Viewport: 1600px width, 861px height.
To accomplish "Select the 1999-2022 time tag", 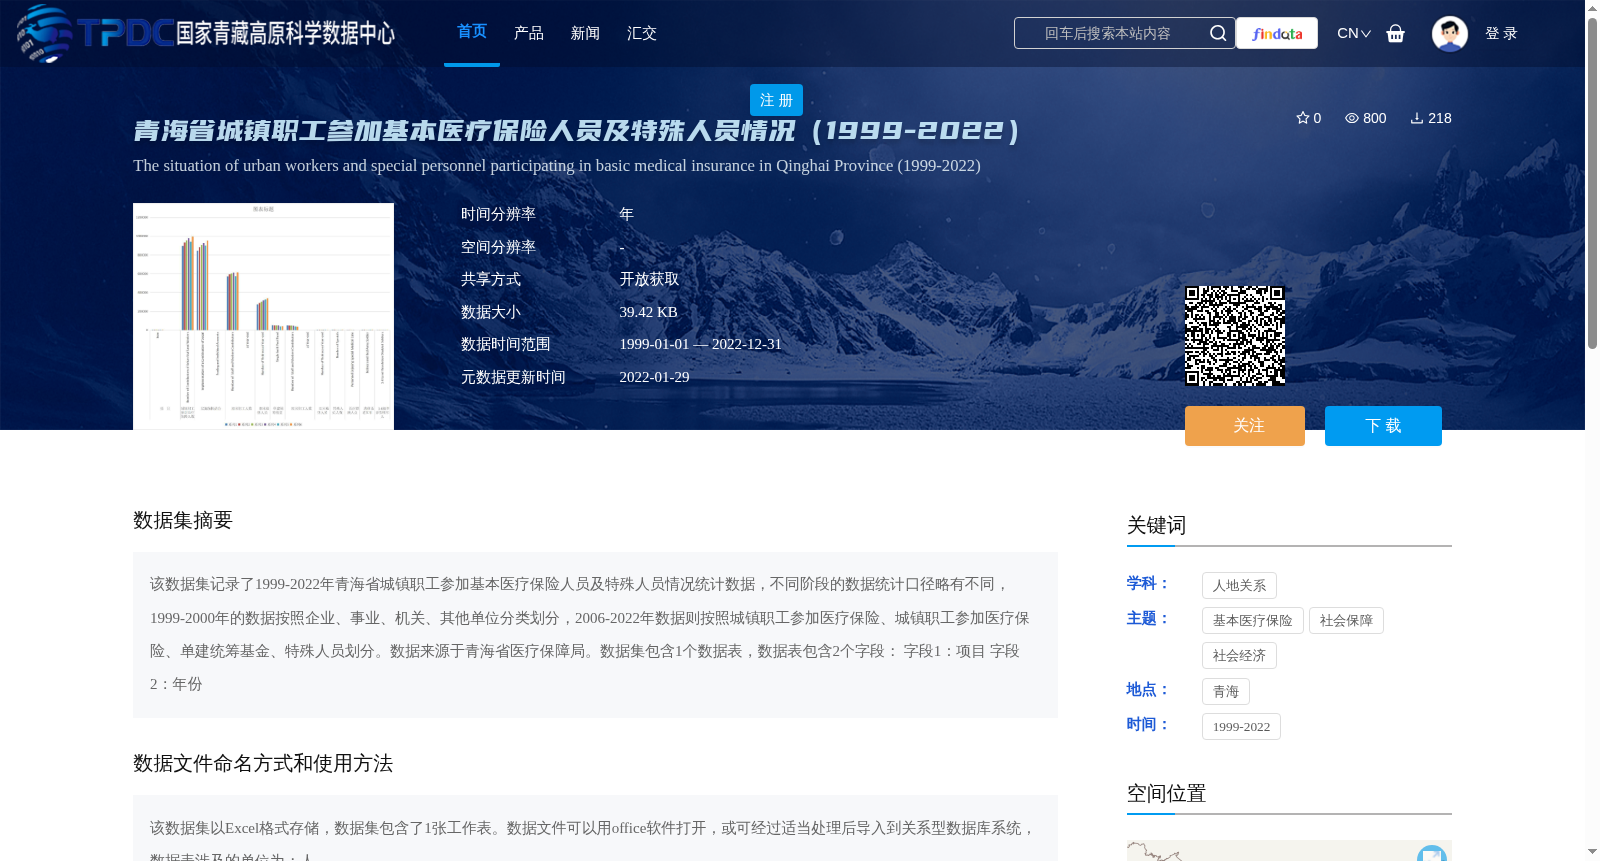I will (x=1241, y=726).
